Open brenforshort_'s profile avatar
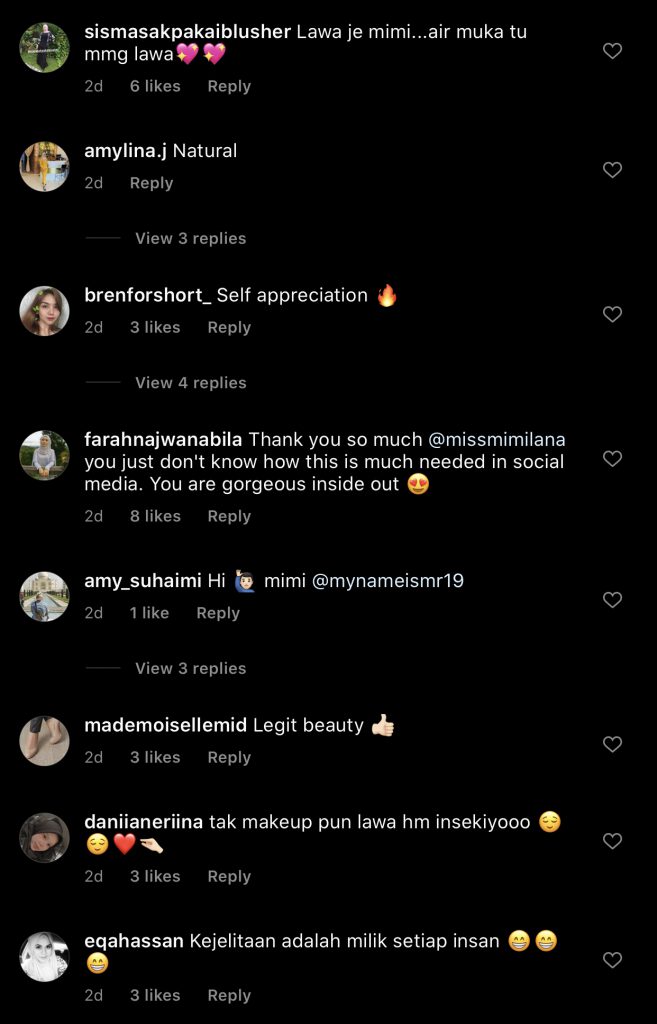 [x=44, y=312]
